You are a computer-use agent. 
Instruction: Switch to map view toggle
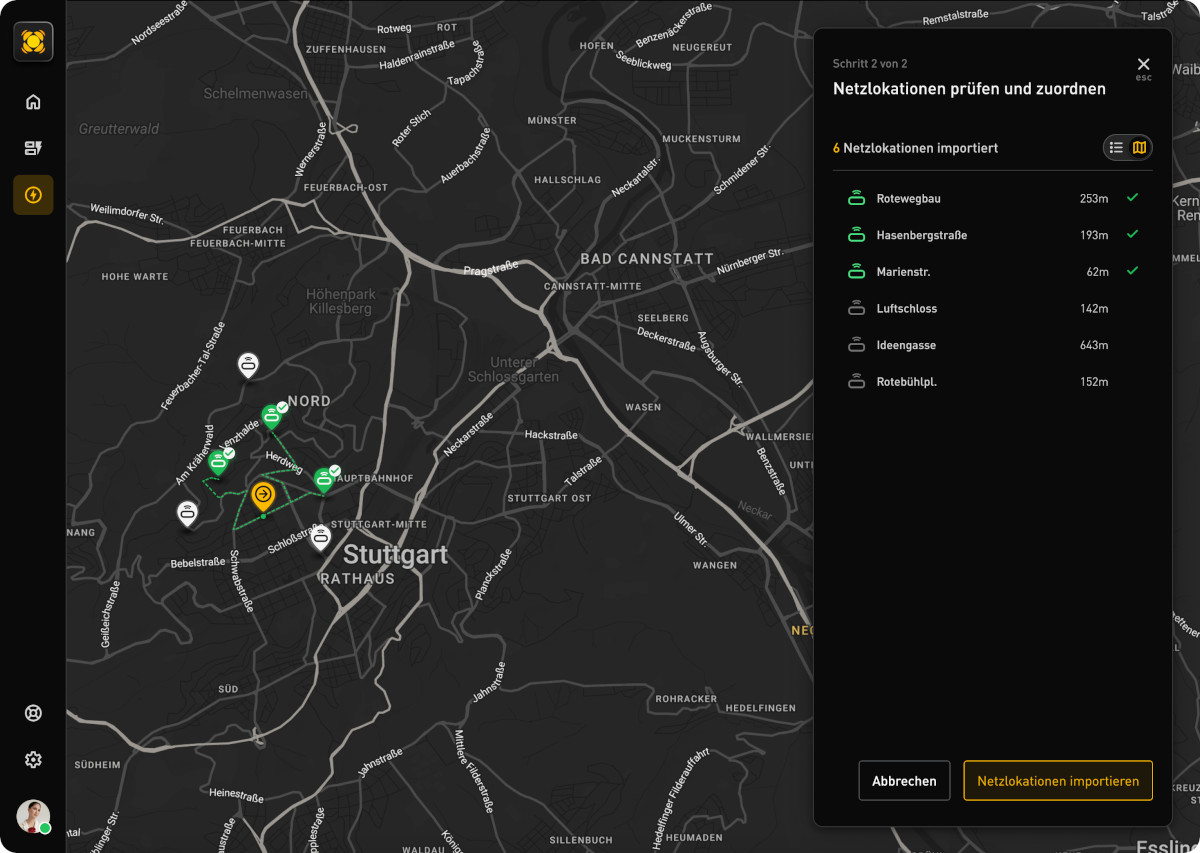pos(1139,148)
